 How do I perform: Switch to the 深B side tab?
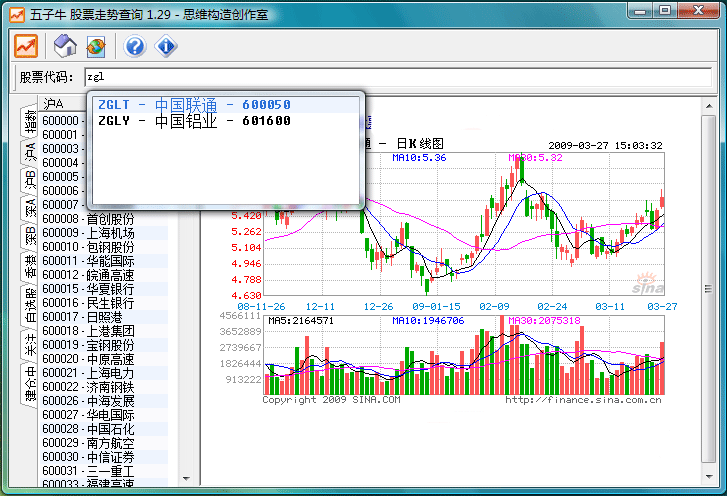(x=30, y=237)
